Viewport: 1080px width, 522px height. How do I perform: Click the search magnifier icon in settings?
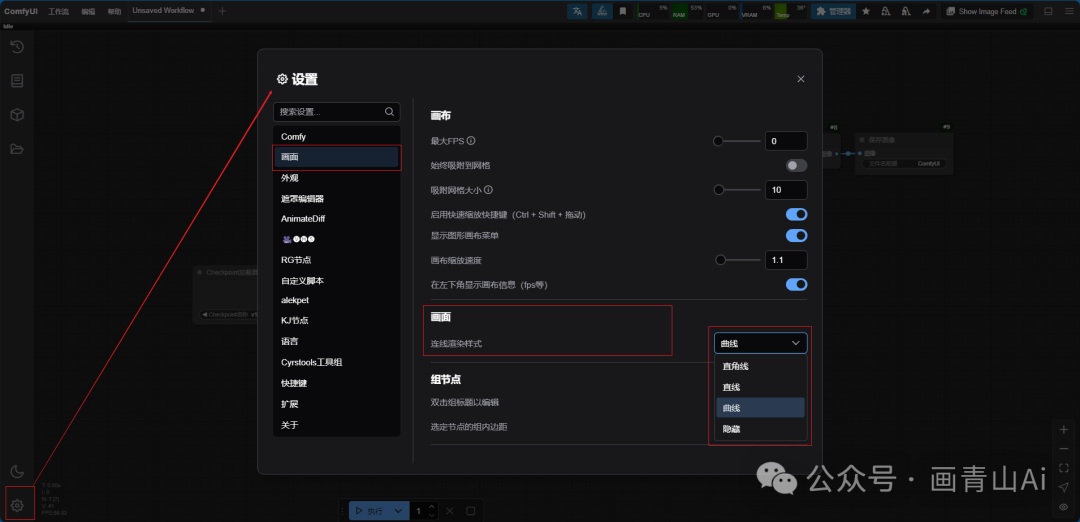[x=389, y=112]
